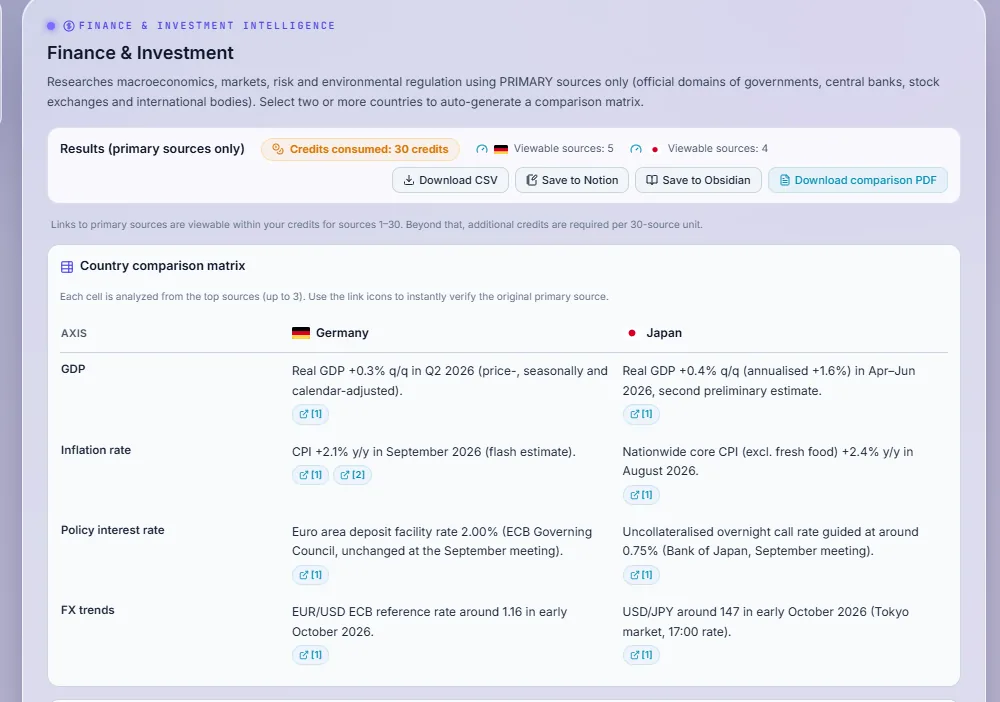Open source [1] for the Bank of Japan call rate
This screenshot has height=702, width=1000.
tap(641, 575)
